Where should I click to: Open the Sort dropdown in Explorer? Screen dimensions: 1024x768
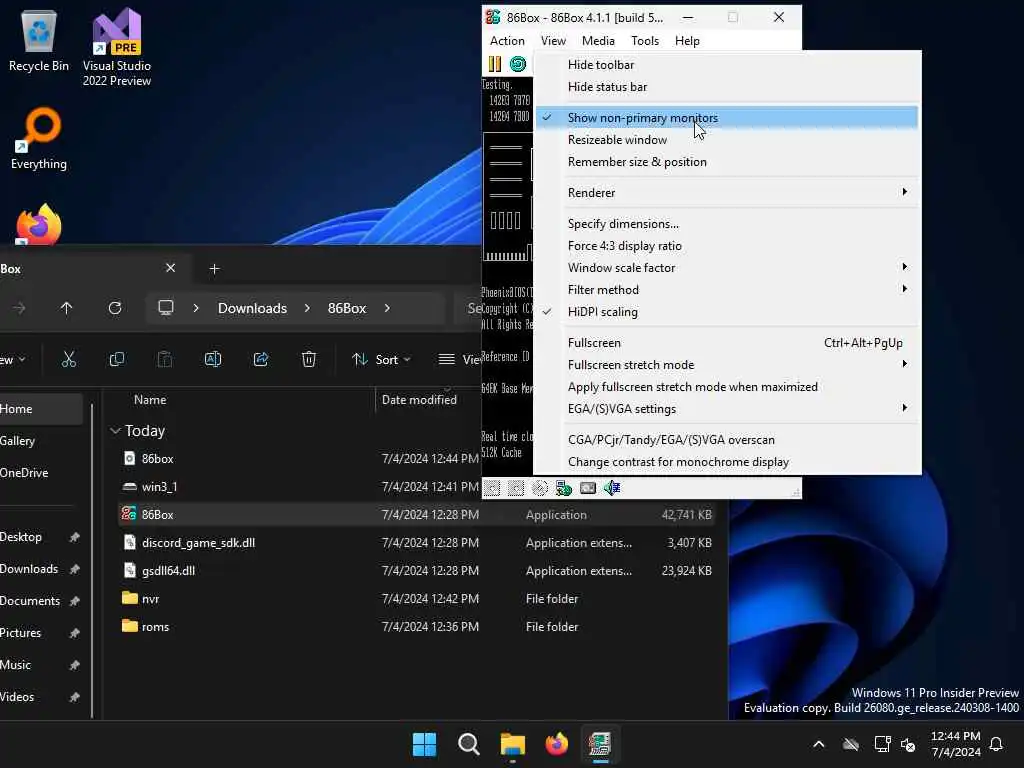click(x=381, y=359)
